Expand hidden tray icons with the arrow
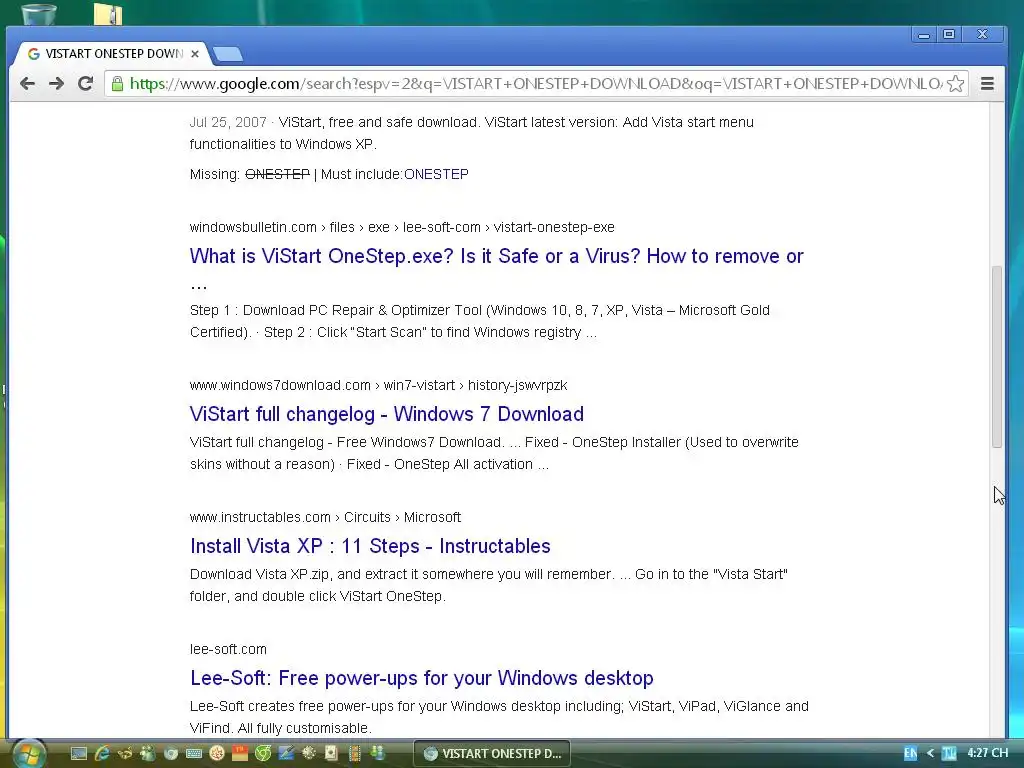This screenshot has width=1024, height=768. point(931,754)
